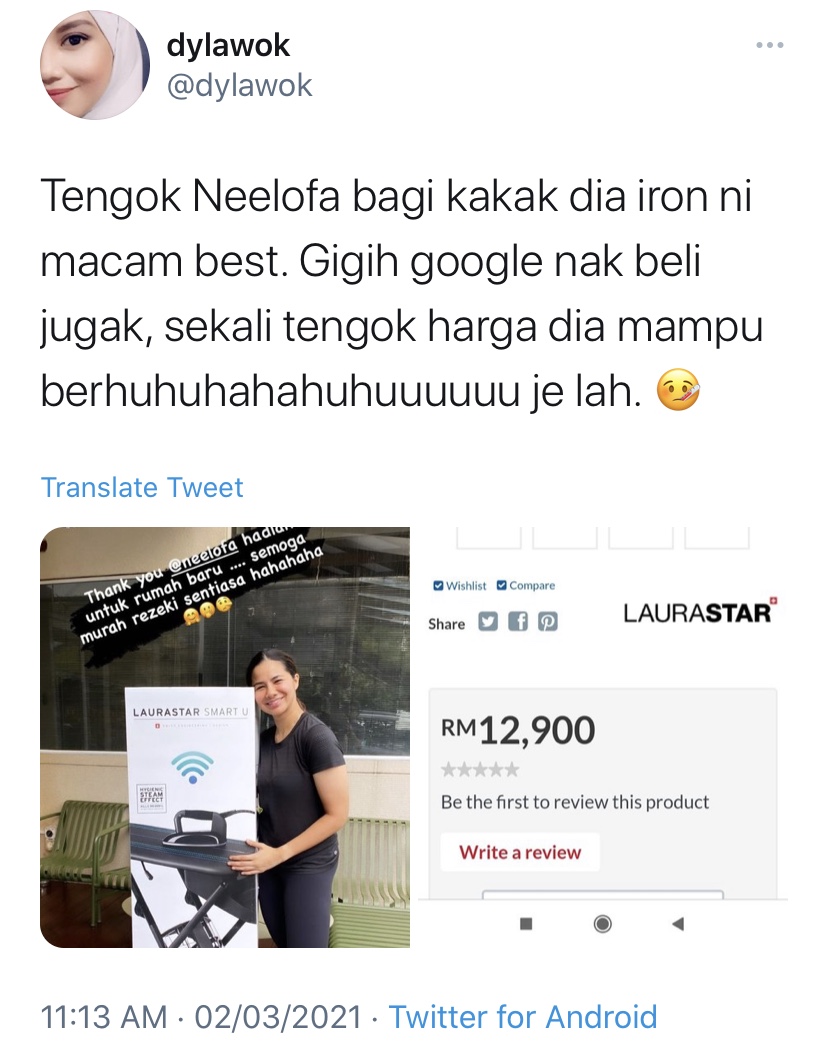Click 'Be the first to review this product'

coord(575,802)
